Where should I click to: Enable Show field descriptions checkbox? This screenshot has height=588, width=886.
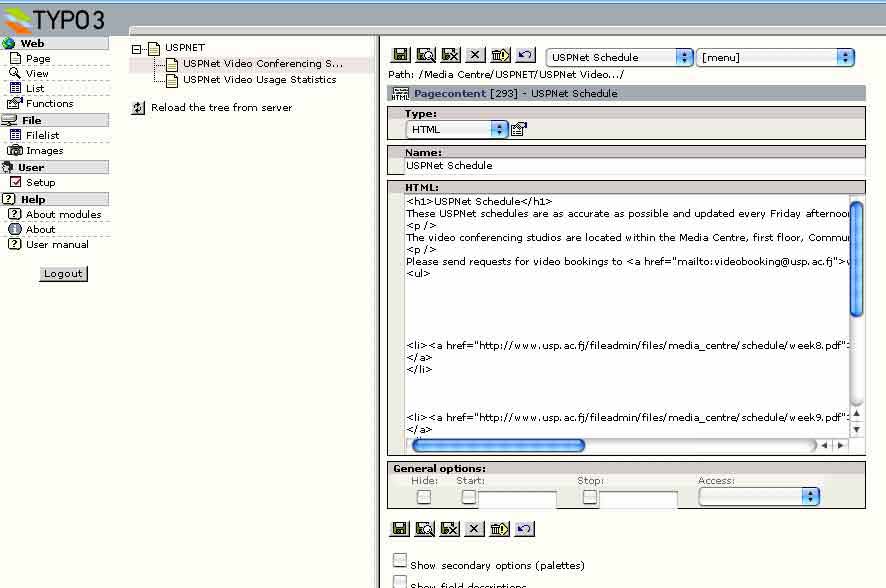point(399,582)
